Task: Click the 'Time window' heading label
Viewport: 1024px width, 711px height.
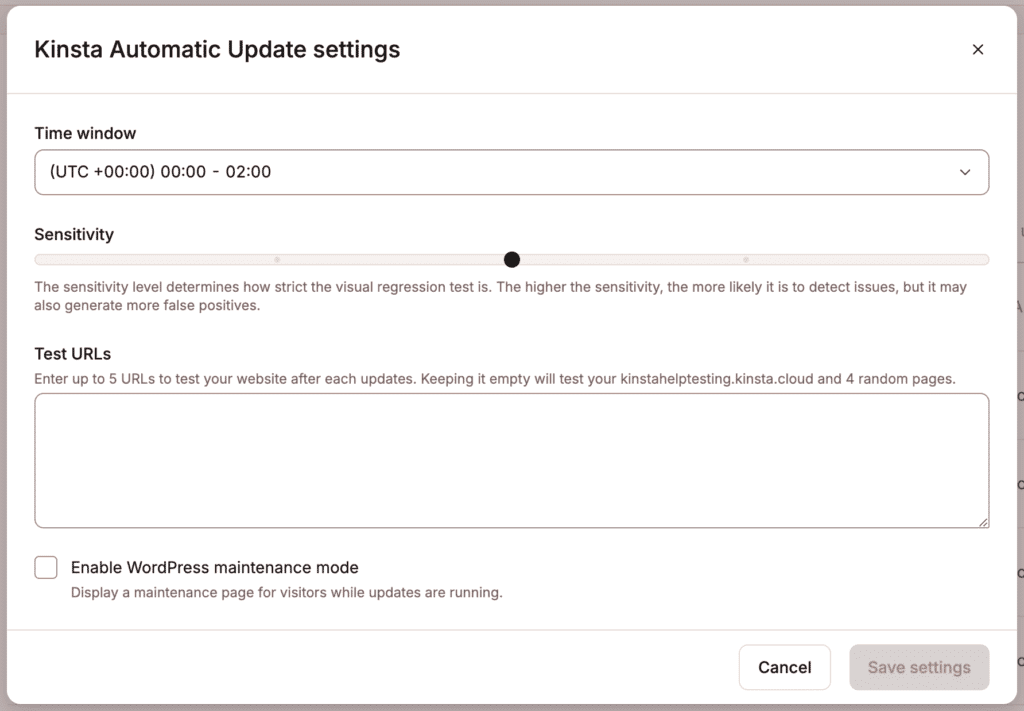Action: (x=85, y=133)
